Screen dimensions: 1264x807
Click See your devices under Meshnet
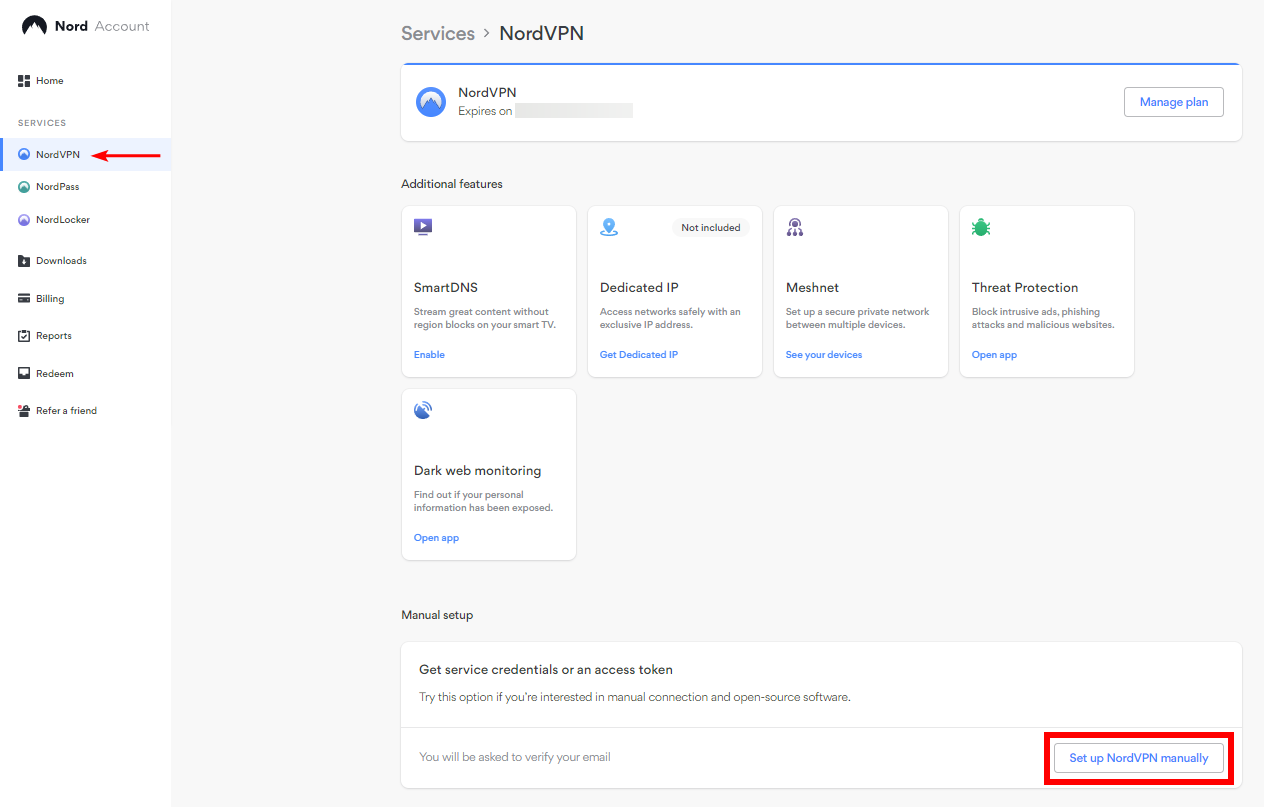823,354
